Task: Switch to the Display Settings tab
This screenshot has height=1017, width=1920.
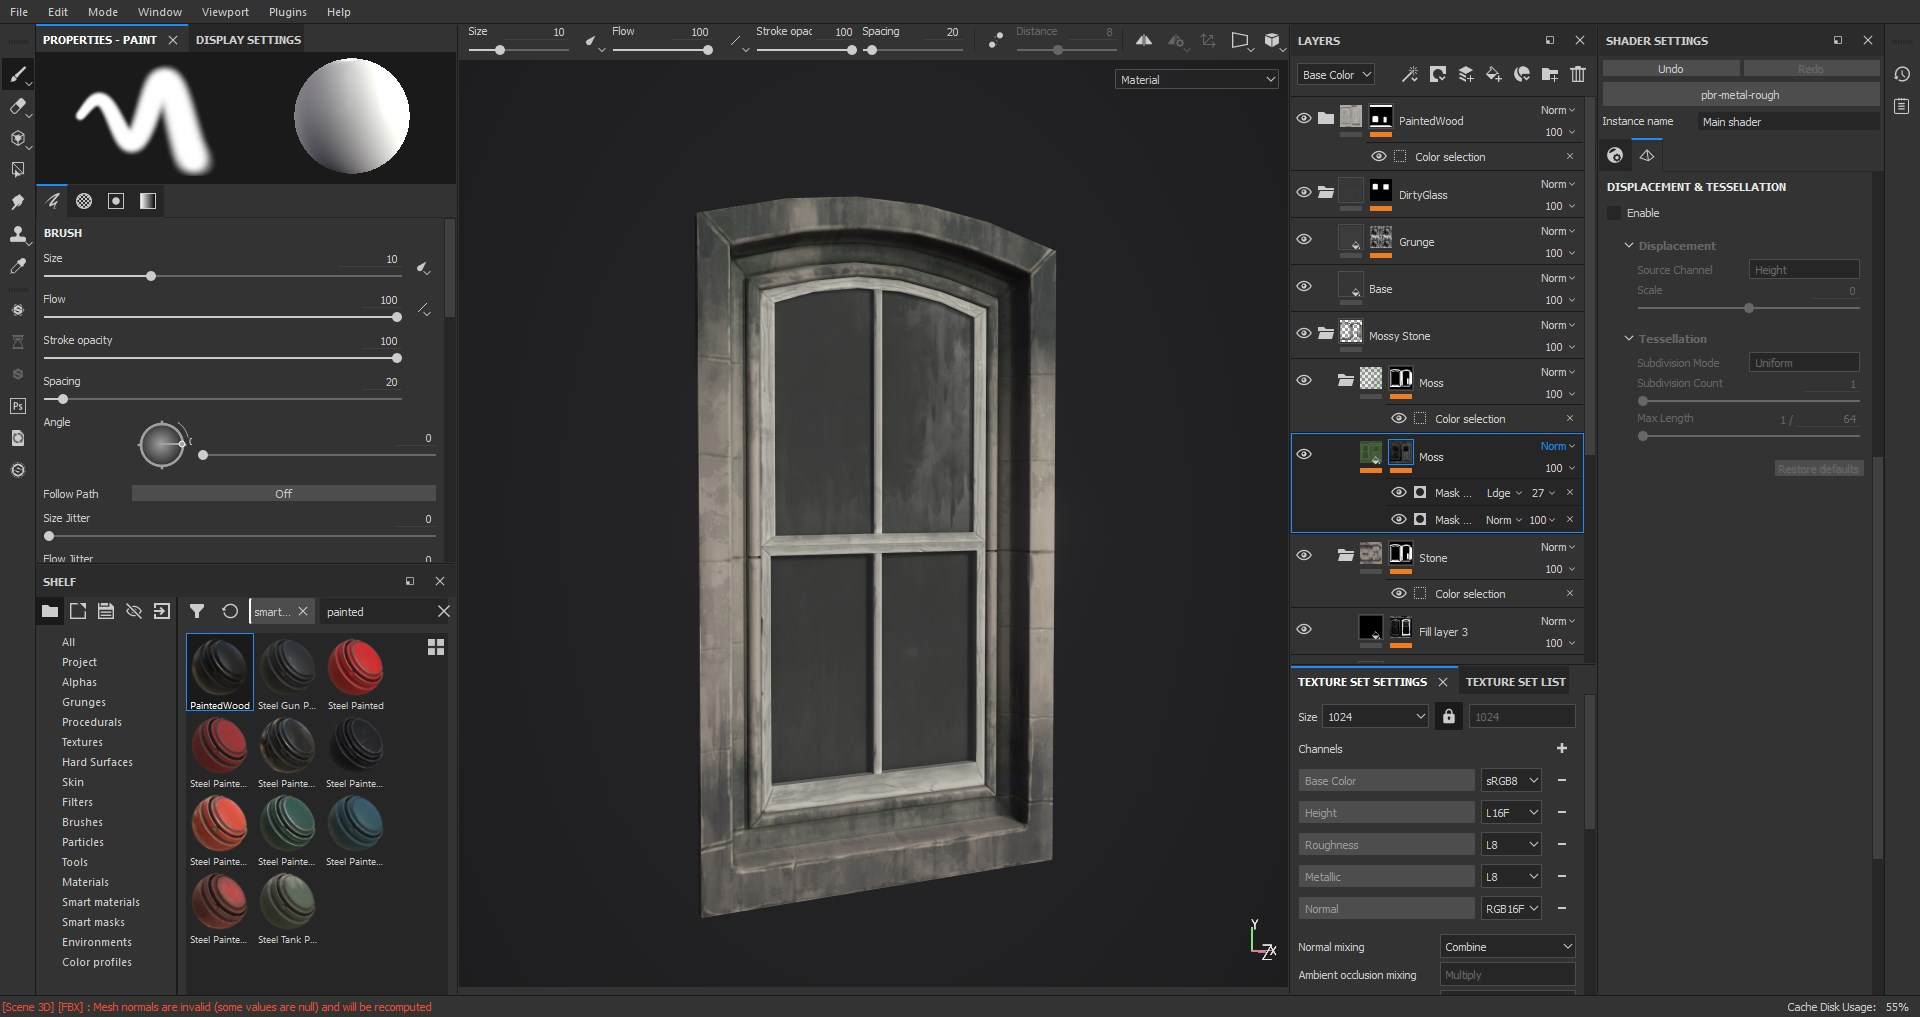Action: click(x=248, y=40)
